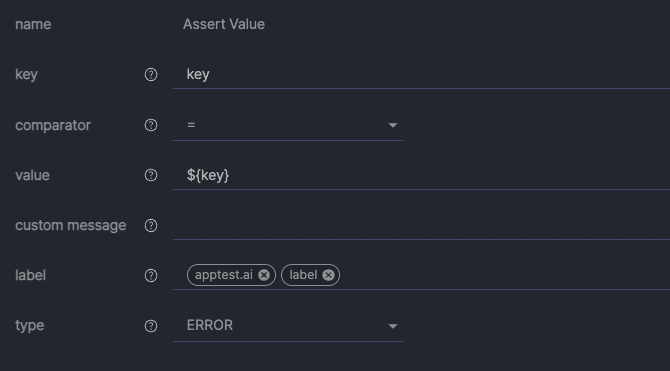Open the comparator '=' select box
This screenshot has width=670, height=371.
coord(288,125)
